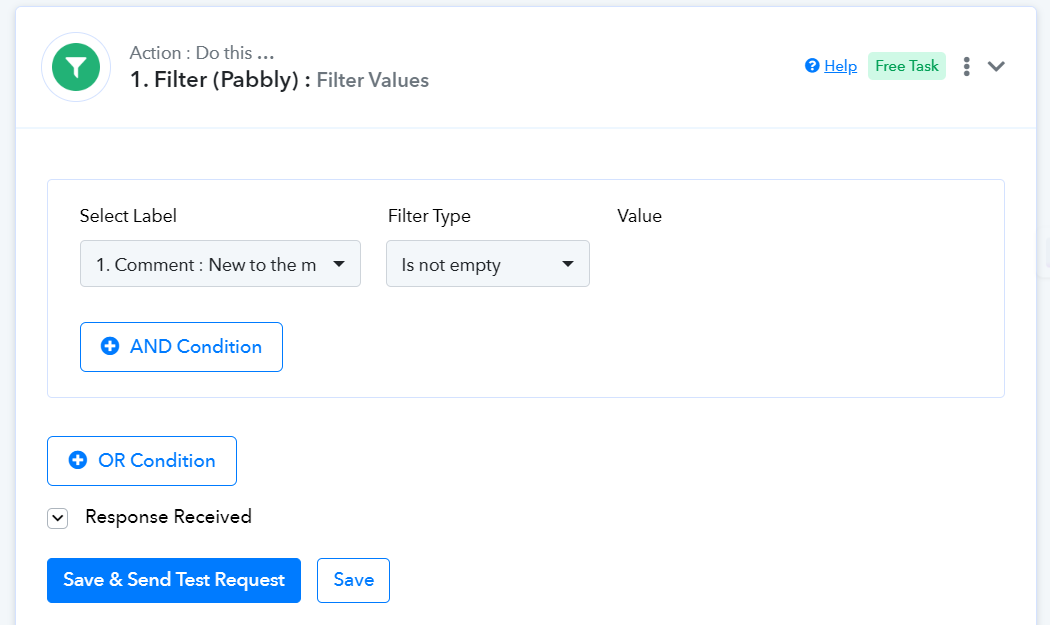Screen dimensions: 1050x625
Task: Click the plus icon on OR Condition
Action: [78, 460]
